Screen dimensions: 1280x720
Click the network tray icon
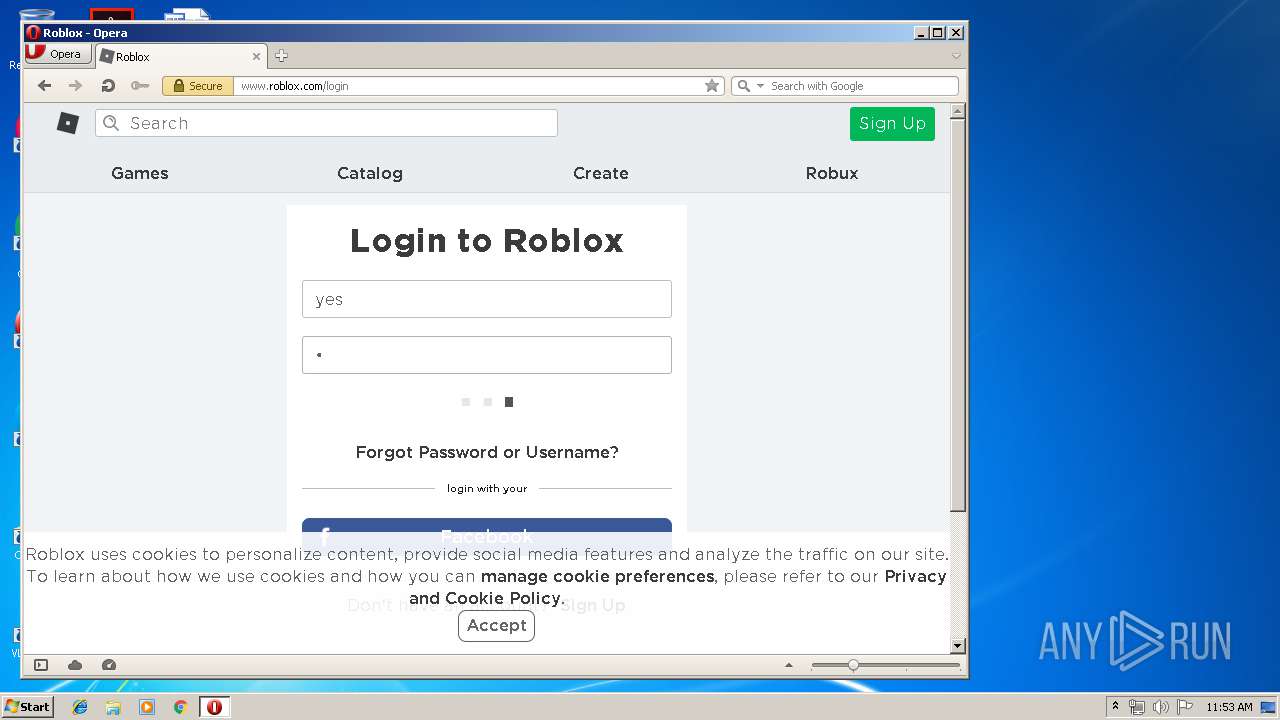pos(1137,707)
